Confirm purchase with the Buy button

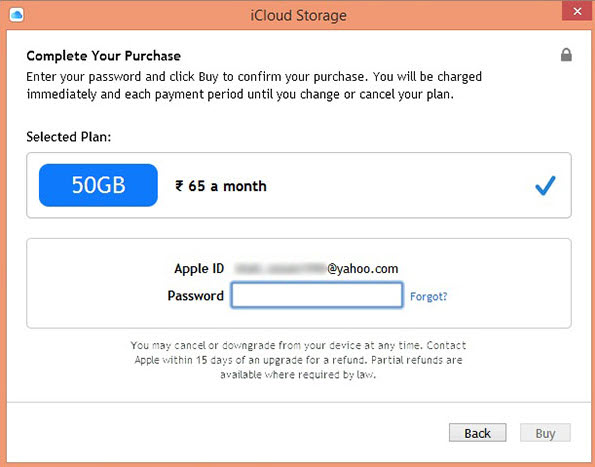545,433
